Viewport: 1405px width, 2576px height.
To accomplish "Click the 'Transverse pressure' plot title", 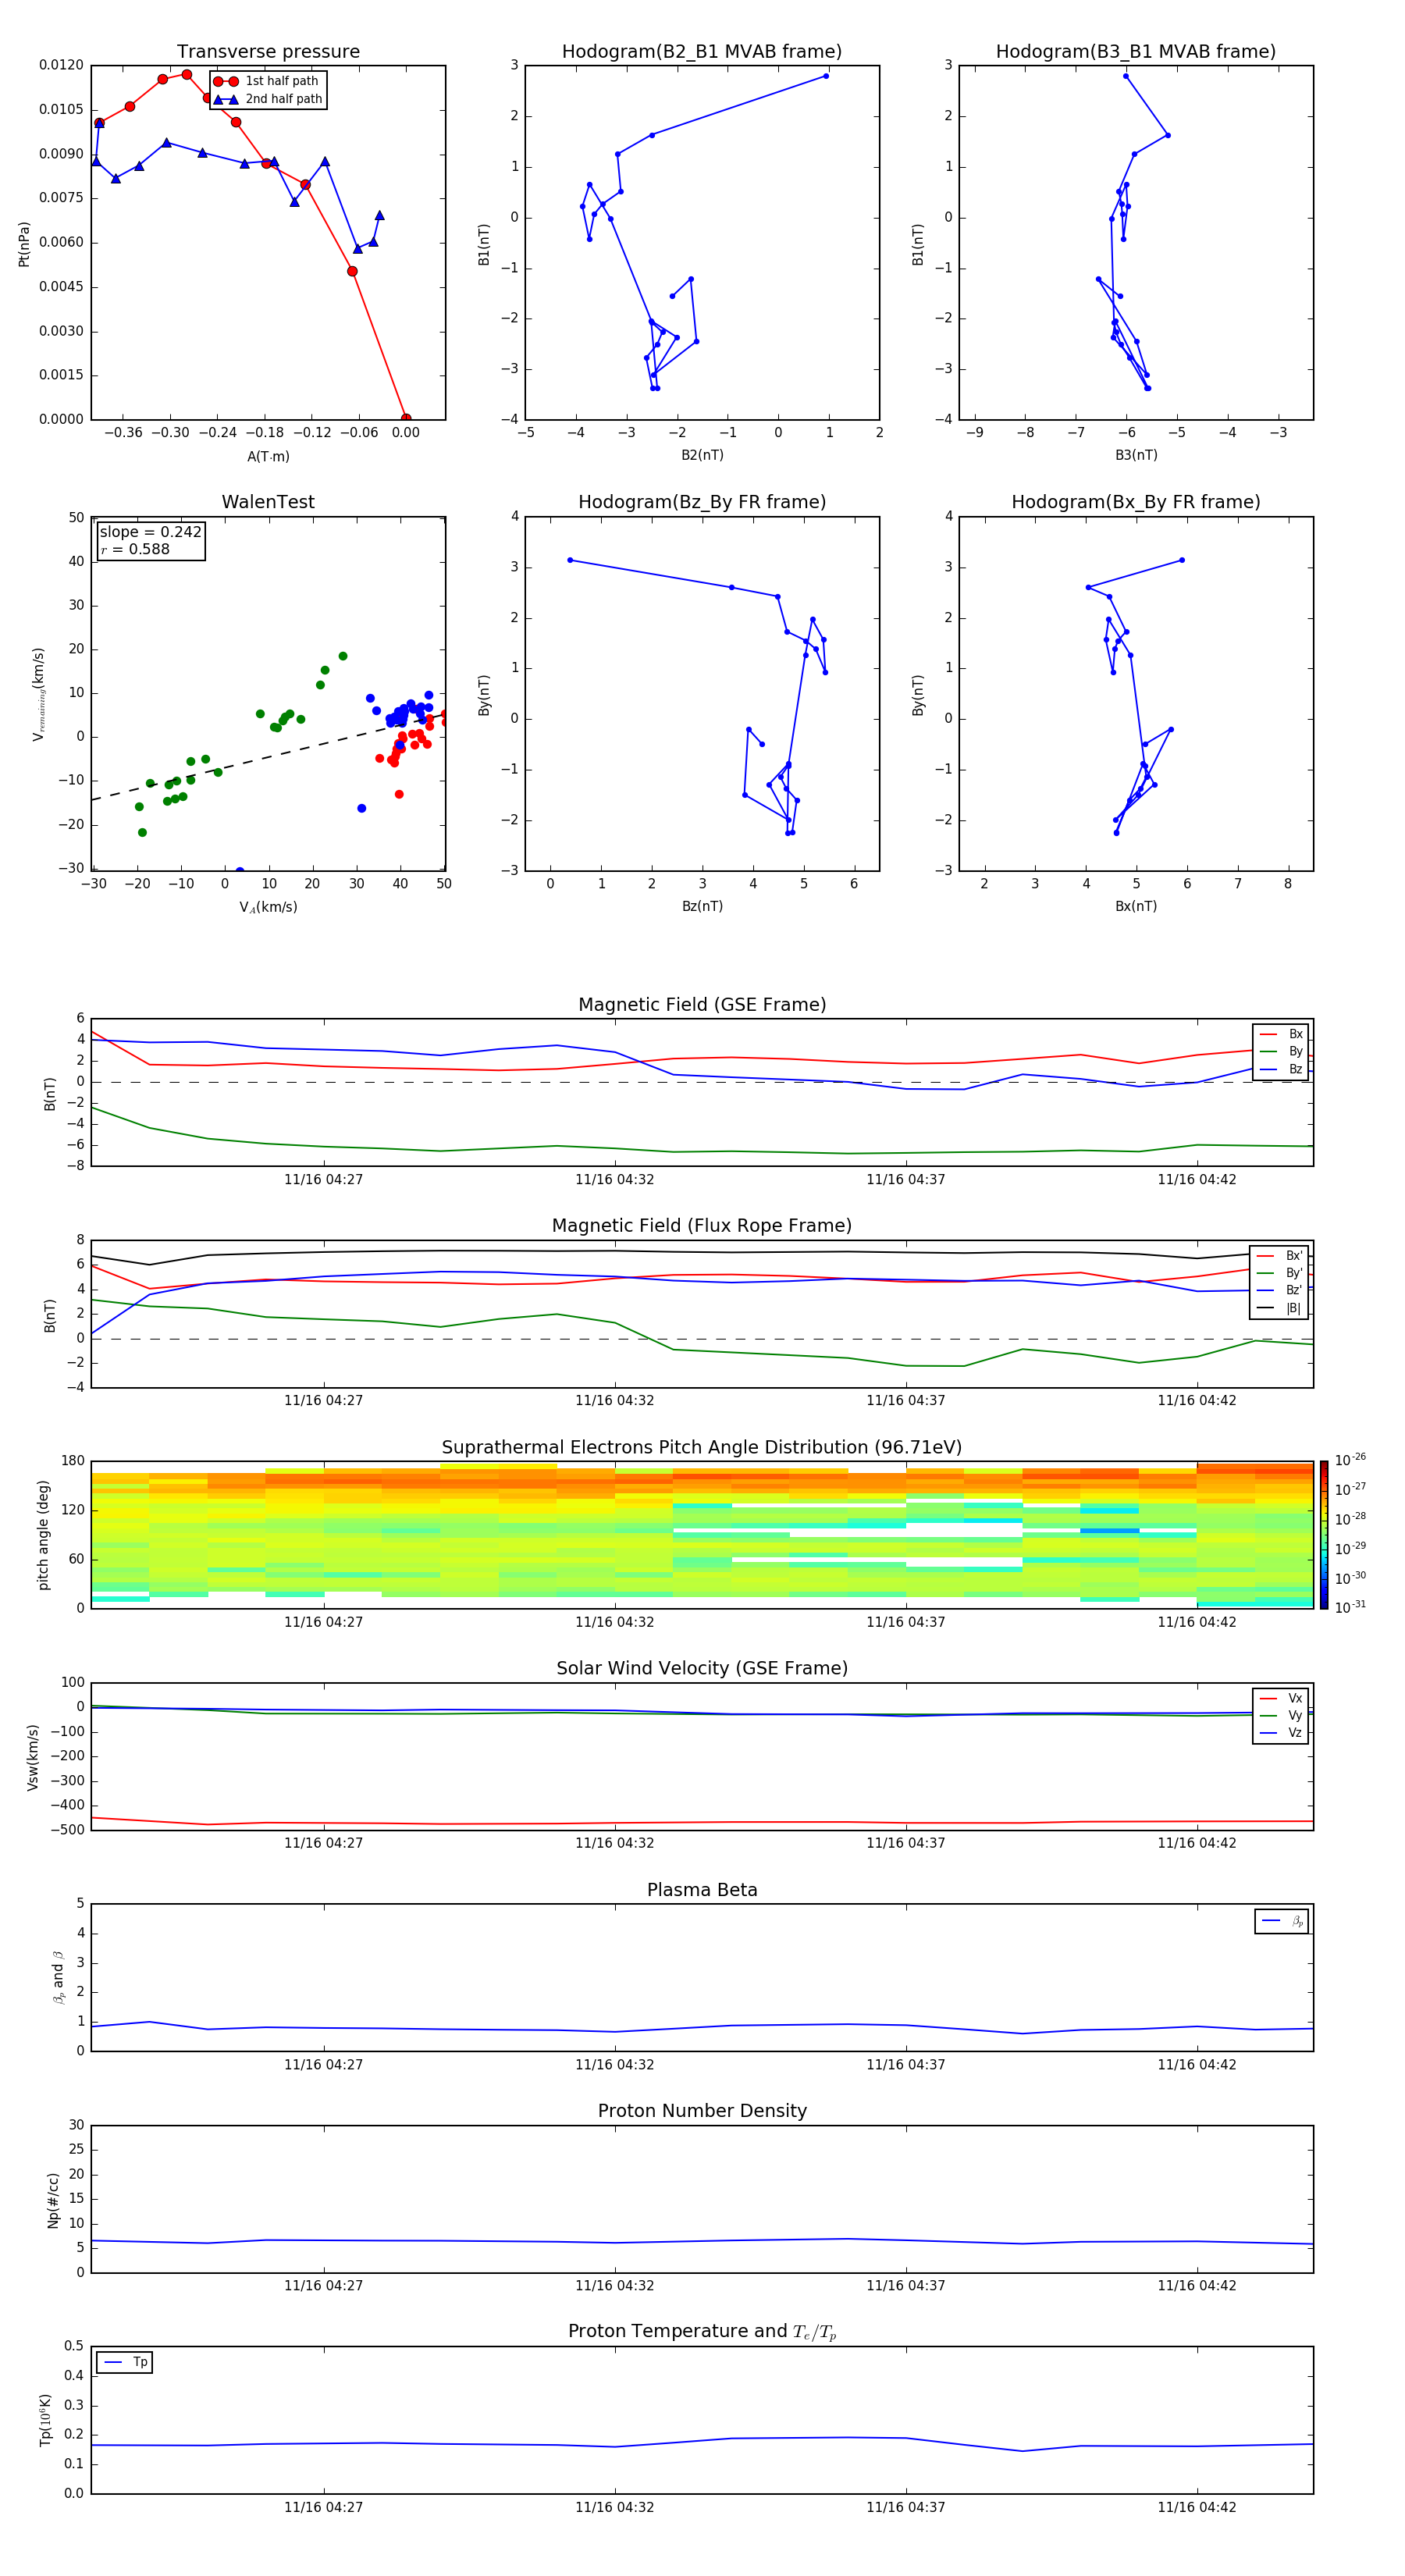I will click(268, 52).
